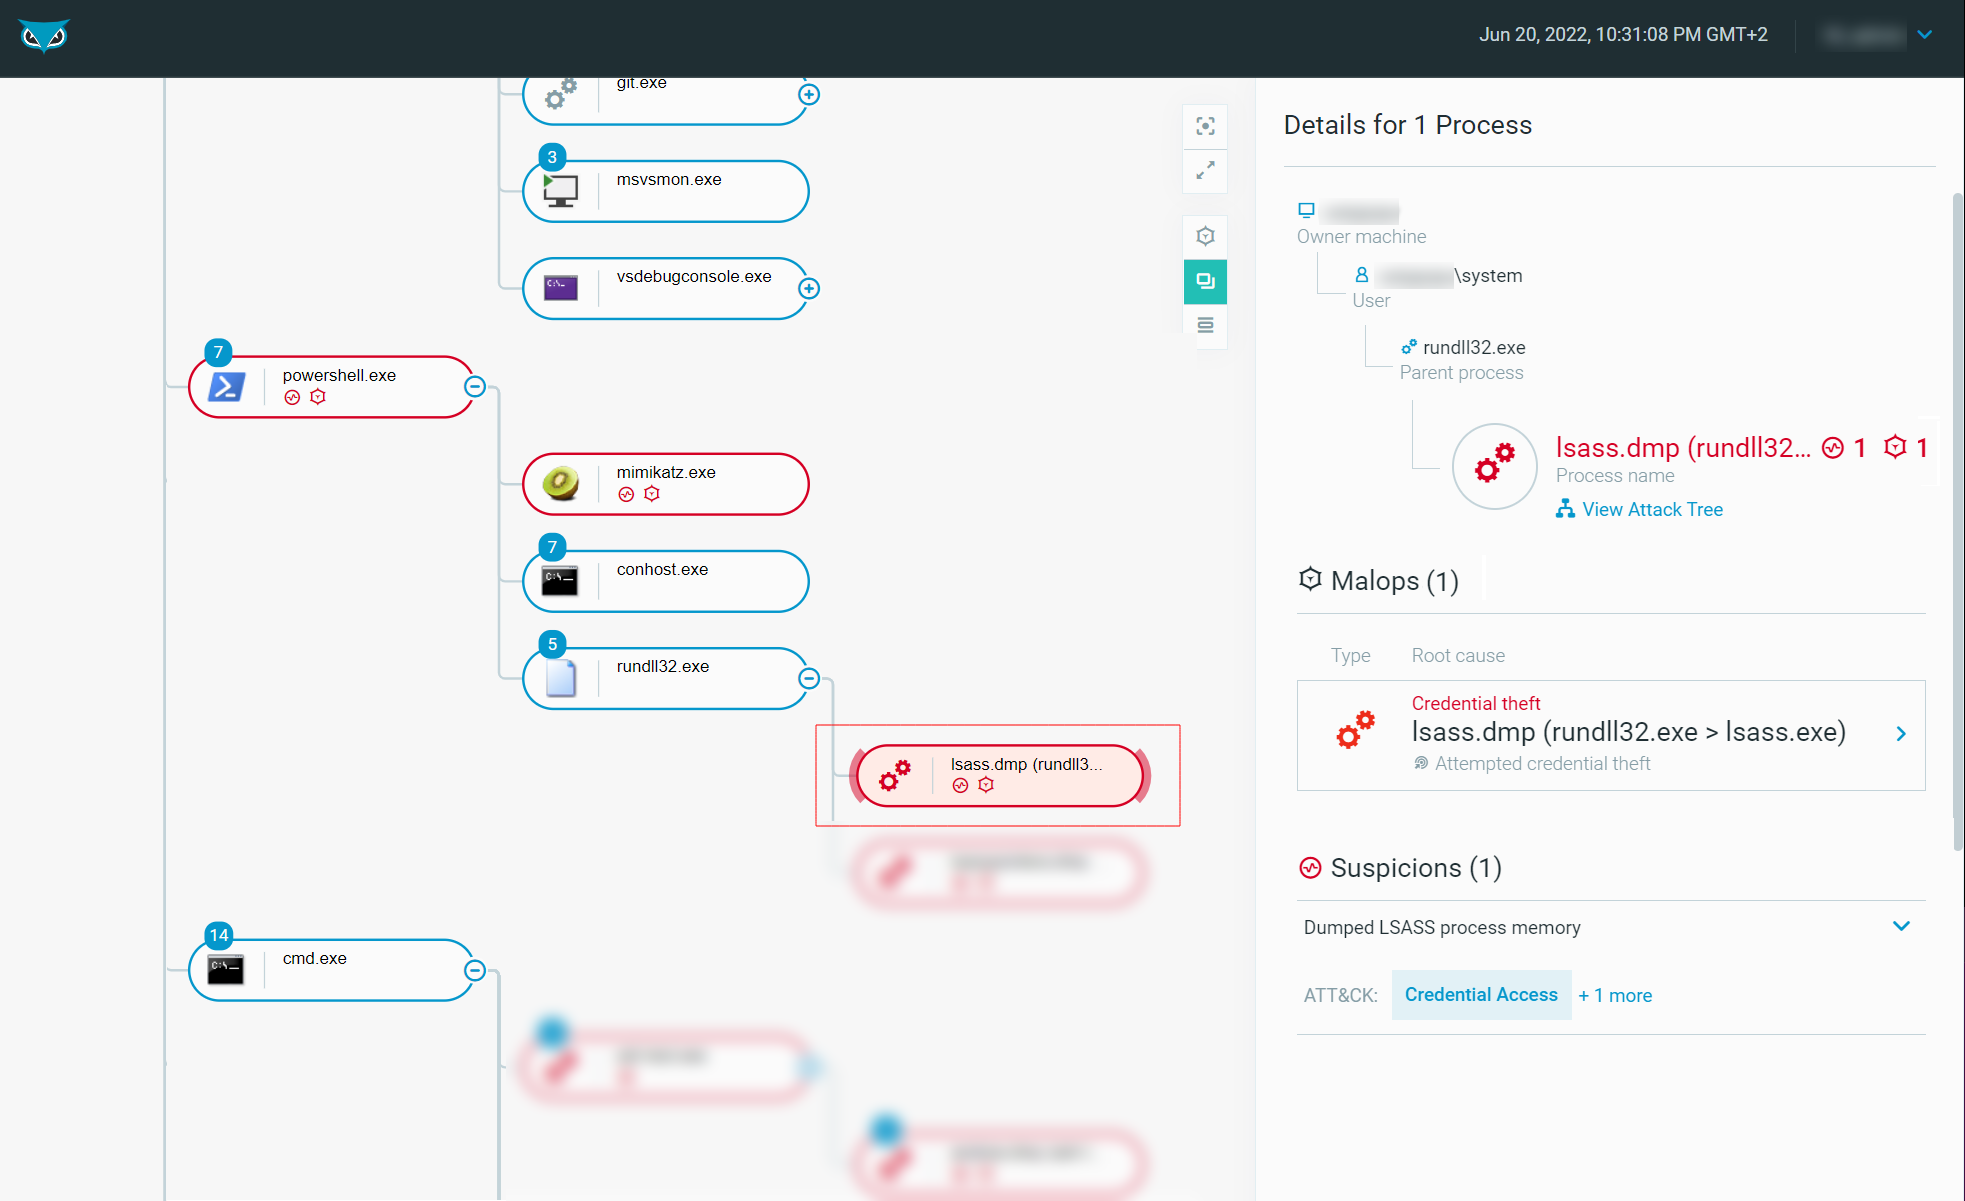The height and width of the screenshot is (1201, 1965).
Task: Click the lsass.dmp process name title
Action: [1683, 447]
